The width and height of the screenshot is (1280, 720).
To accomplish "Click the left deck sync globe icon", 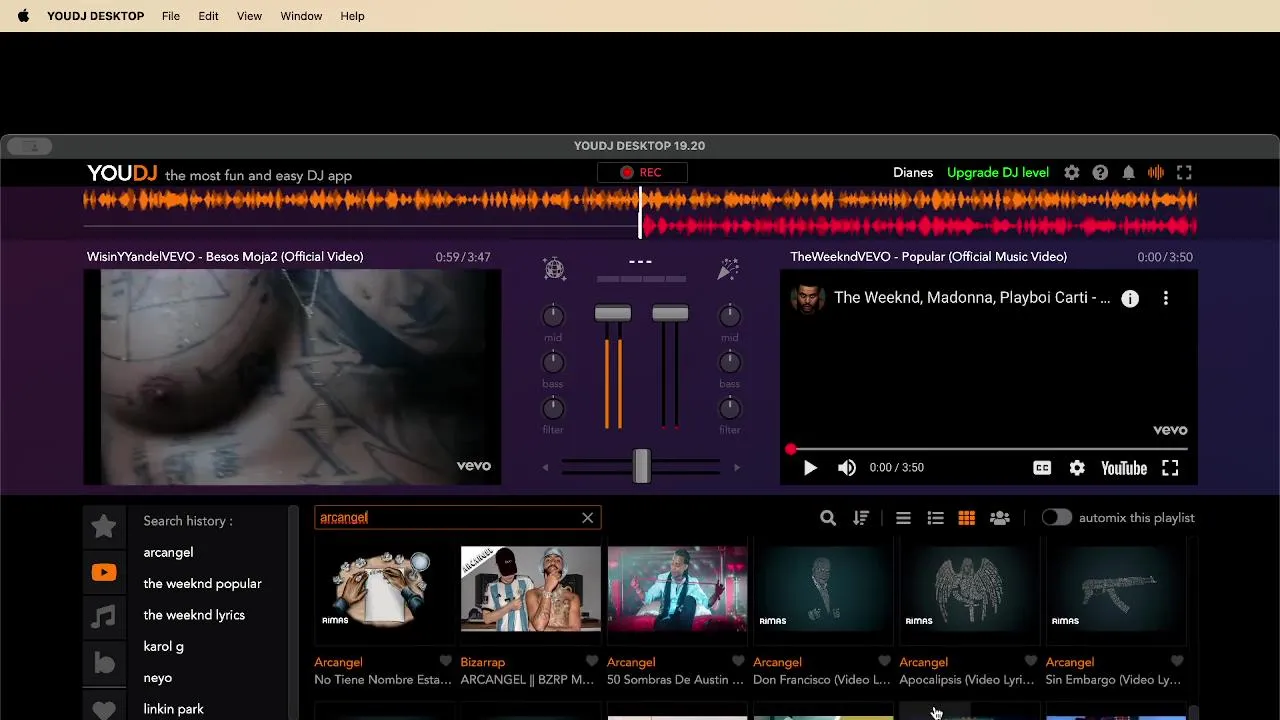I will tap(554, 268).
